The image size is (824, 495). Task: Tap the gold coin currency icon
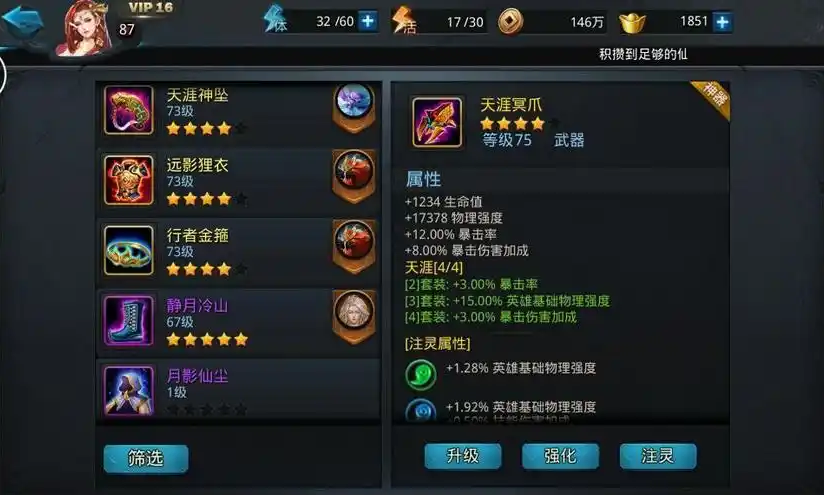510,22
